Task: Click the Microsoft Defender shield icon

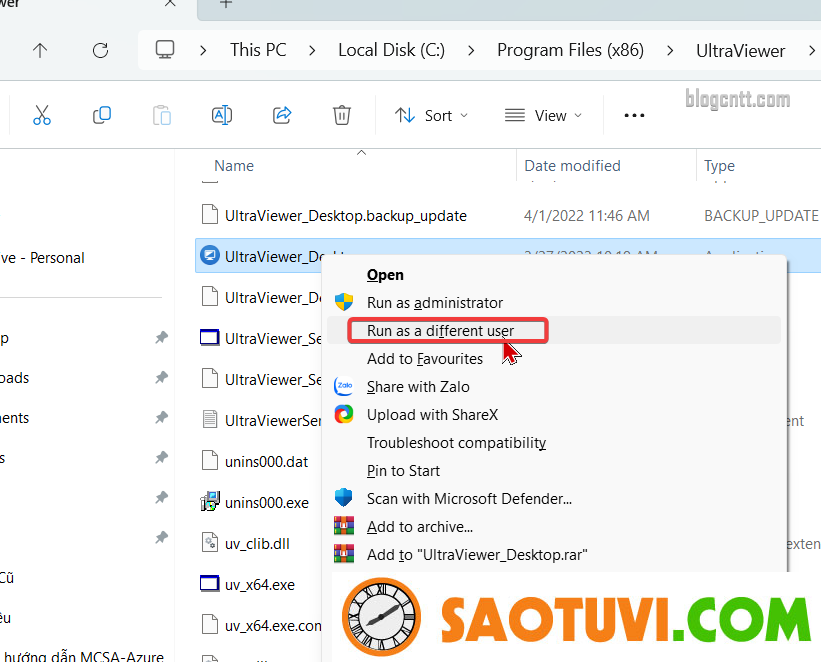Action: click(x=344, y=498)
